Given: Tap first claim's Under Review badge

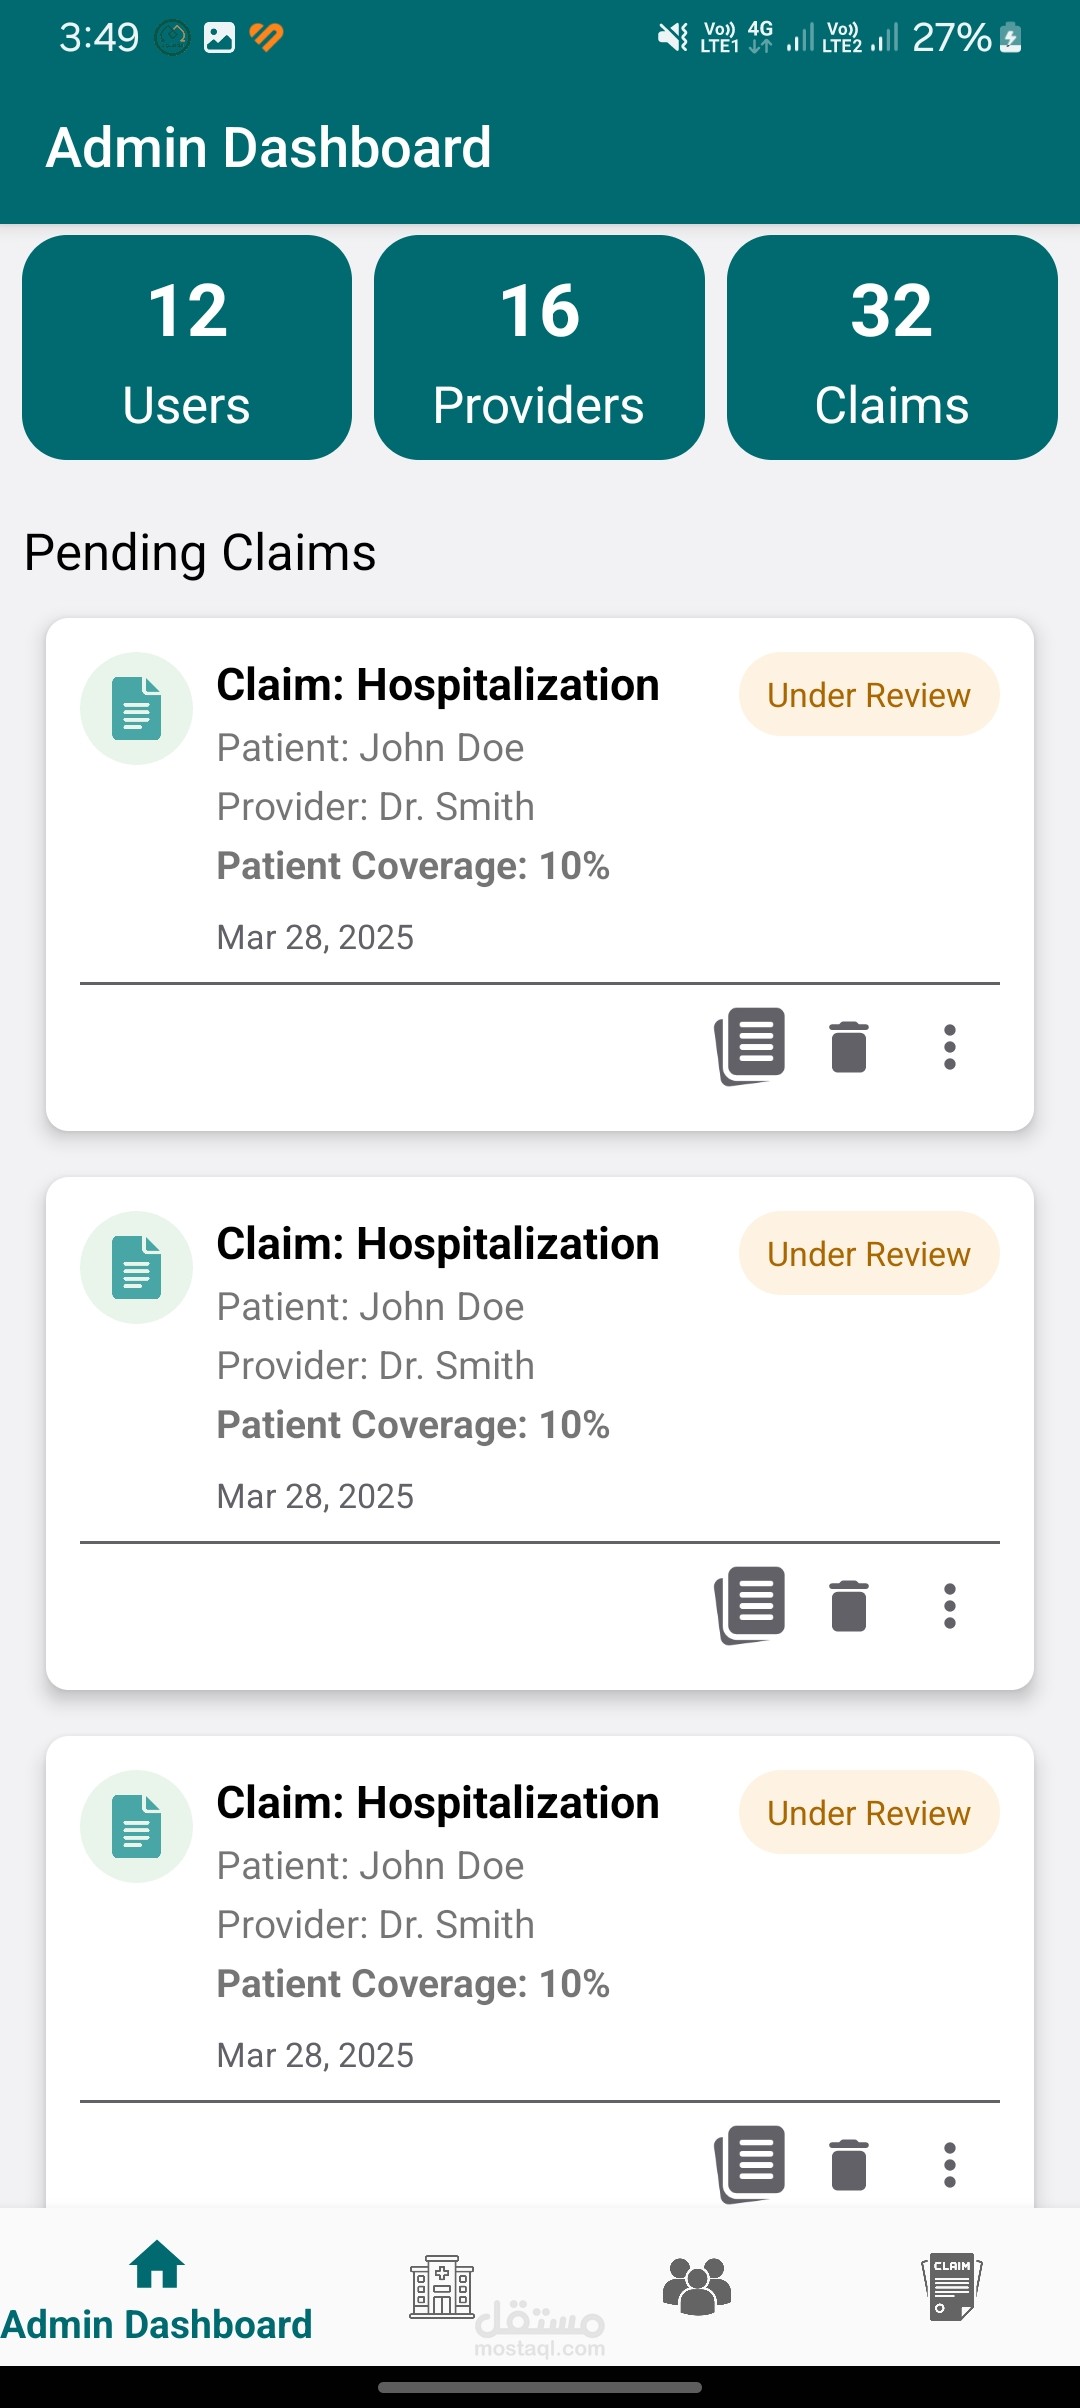Looking at the screenshot, I should tap(869, 695).
